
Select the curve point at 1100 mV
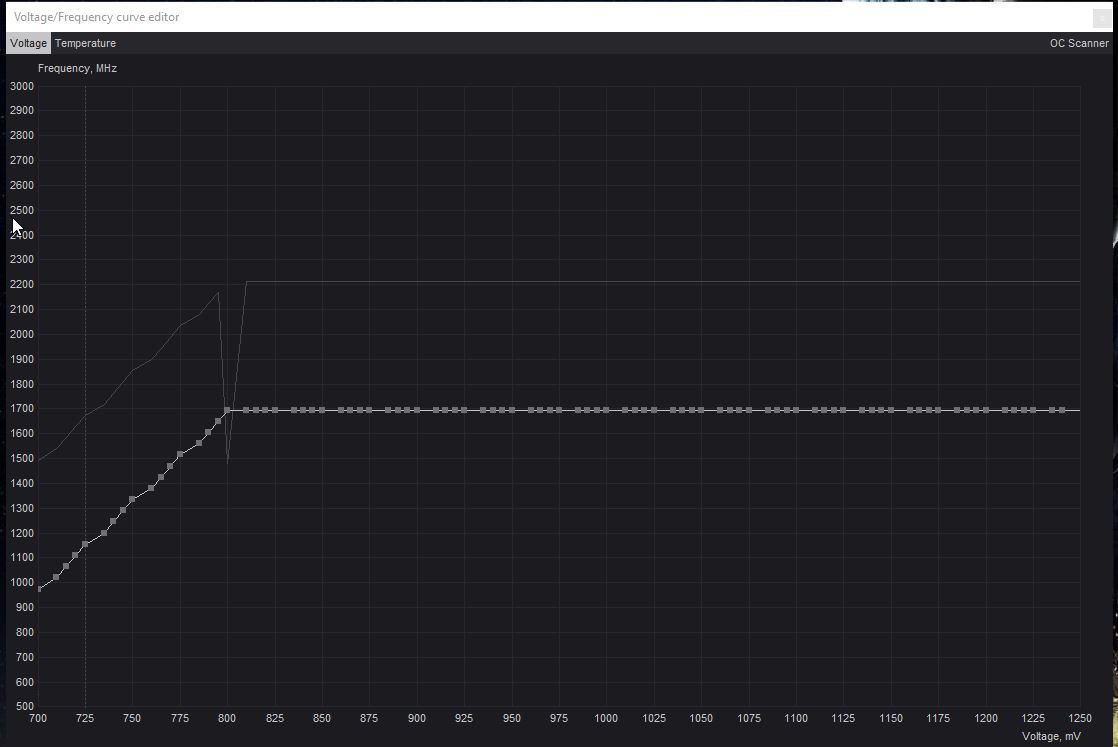point(796,411)
